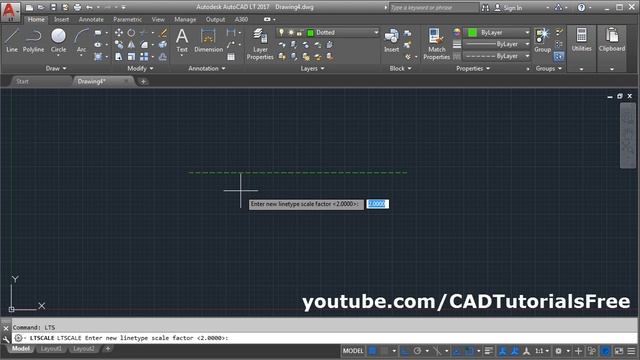Switch to Layout1 tab

pyautogui.click(x=51, y=349)
